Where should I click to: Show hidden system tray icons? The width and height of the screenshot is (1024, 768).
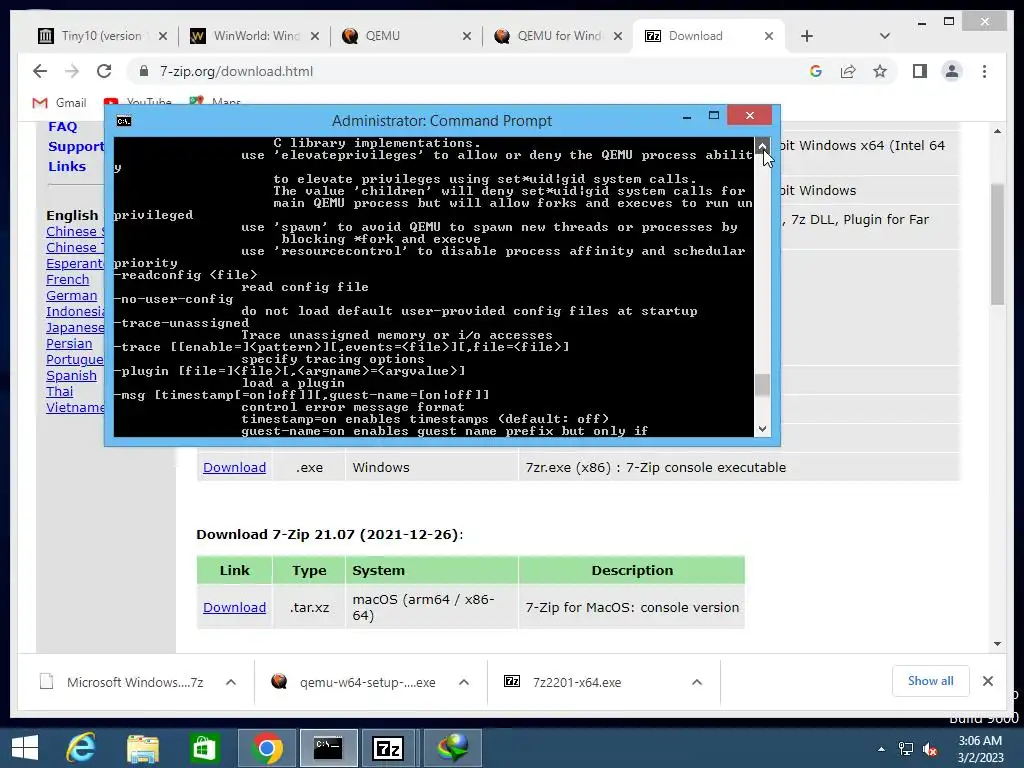[x=882, y=749]
